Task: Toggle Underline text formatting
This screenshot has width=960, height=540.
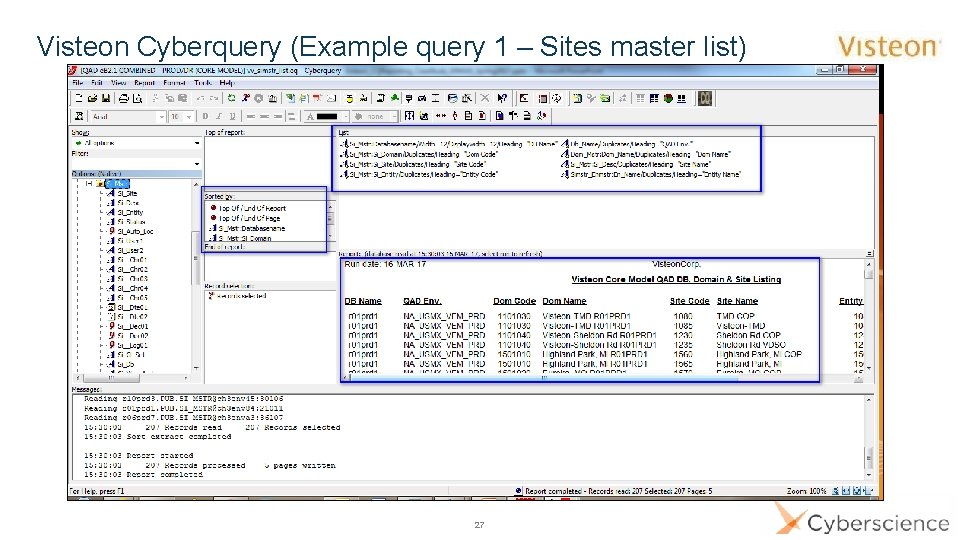Action: click(232, 116)
